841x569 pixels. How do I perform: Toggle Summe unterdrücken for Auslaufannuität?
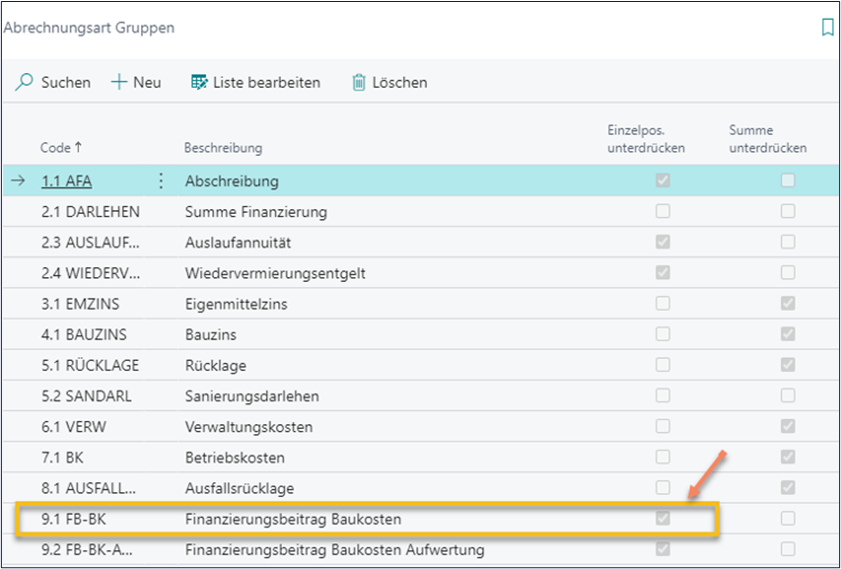coord(788,242)
